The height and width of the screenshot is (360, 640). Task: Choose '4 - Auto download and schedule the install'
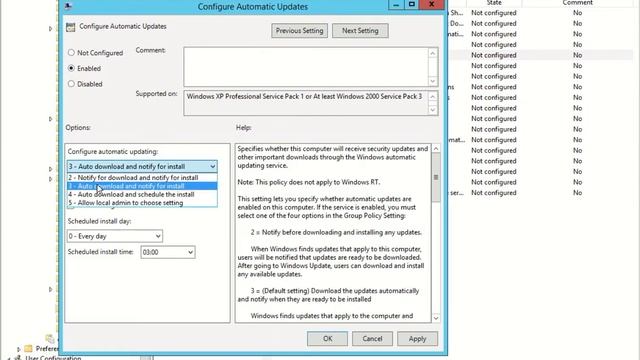coord(142,194)
